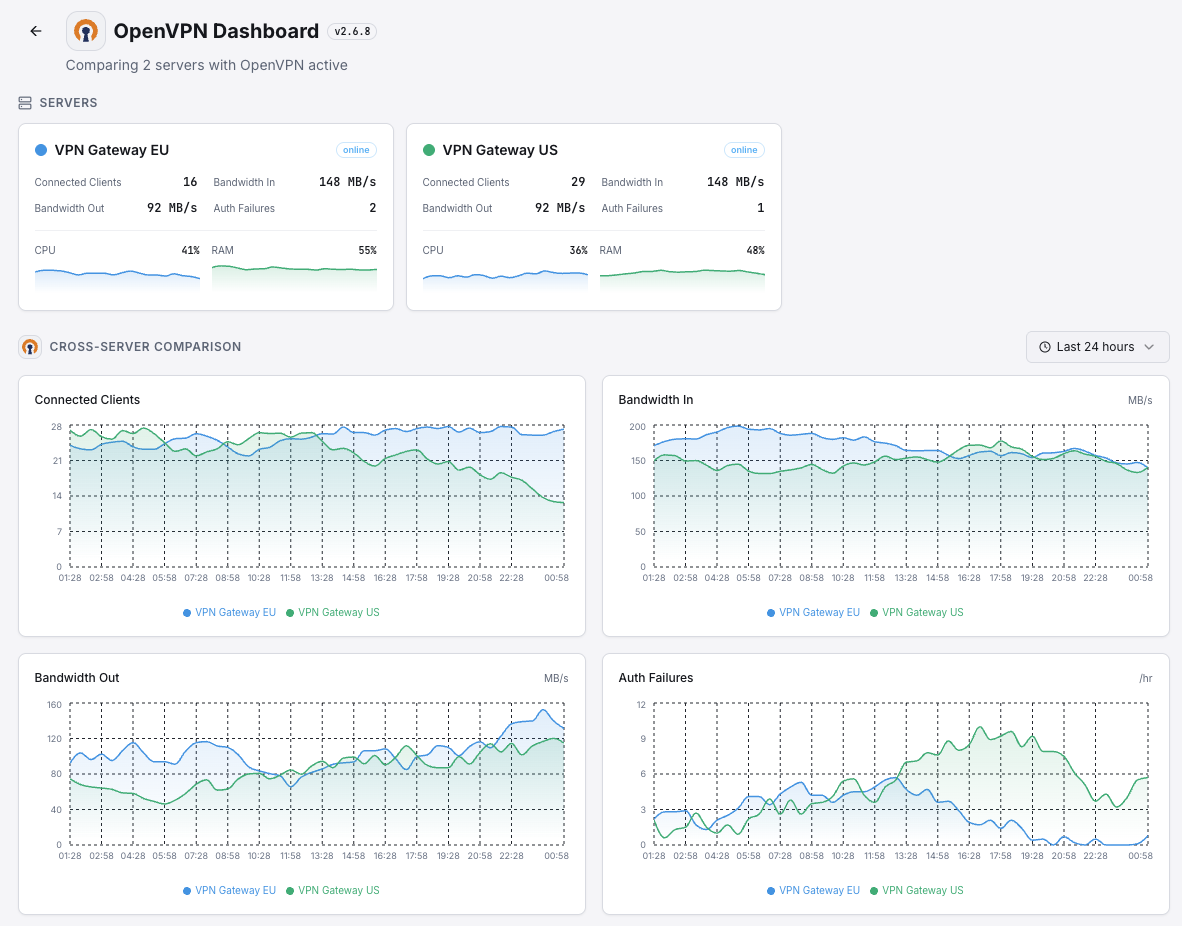The height and width of the screenshot is (926, 1182).
Task: Click the back arrow icon
Action: [36, 31]
